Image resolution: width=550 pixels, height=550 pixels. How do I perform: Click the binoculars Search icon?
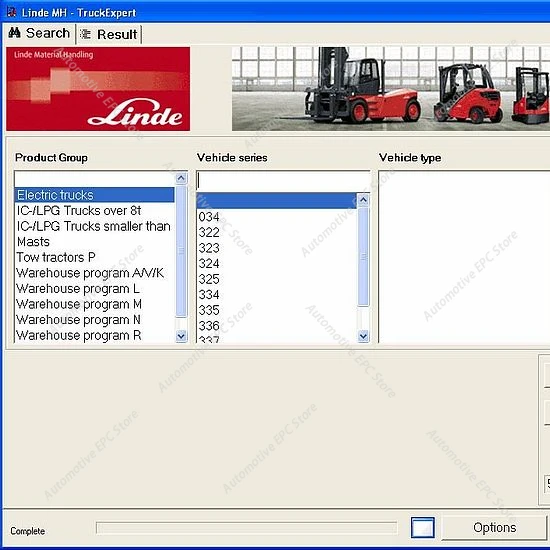(14, 33)
